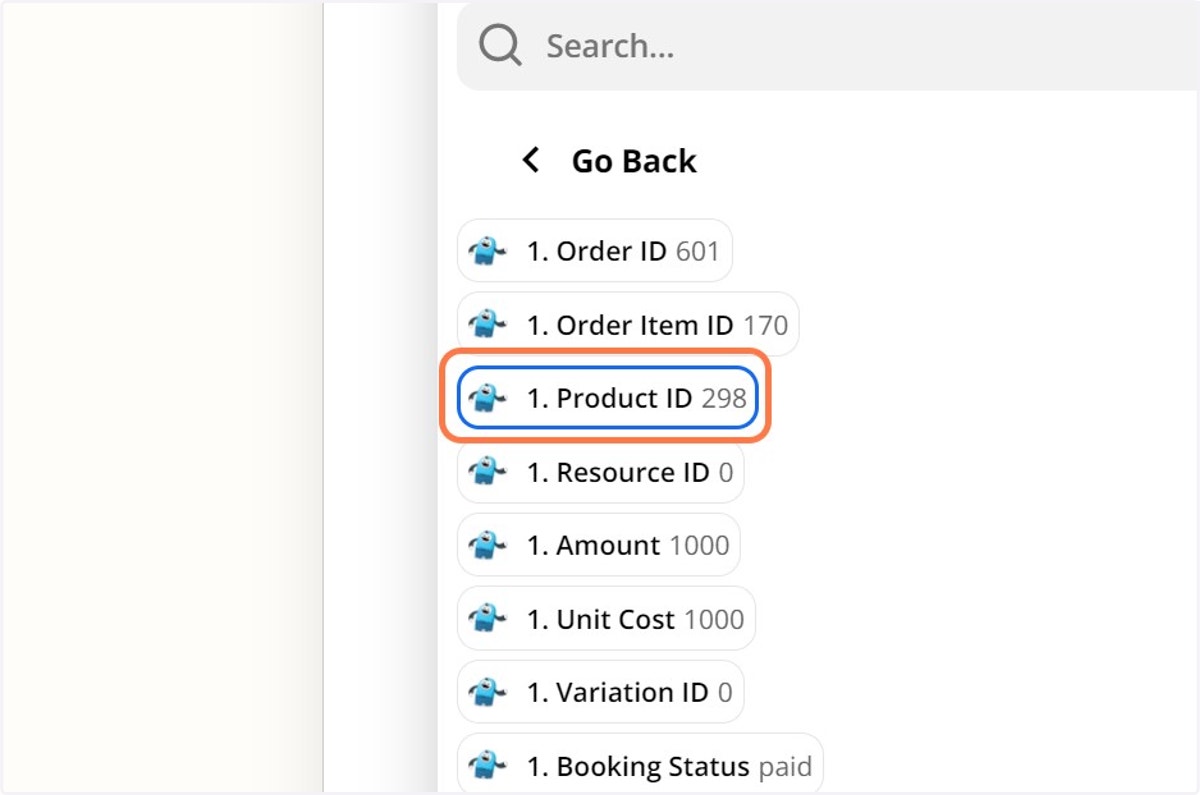Viewport: 1200px width, 795px height.
Task: Click the app icon beside Order Item ID
Action: point(487,324)
